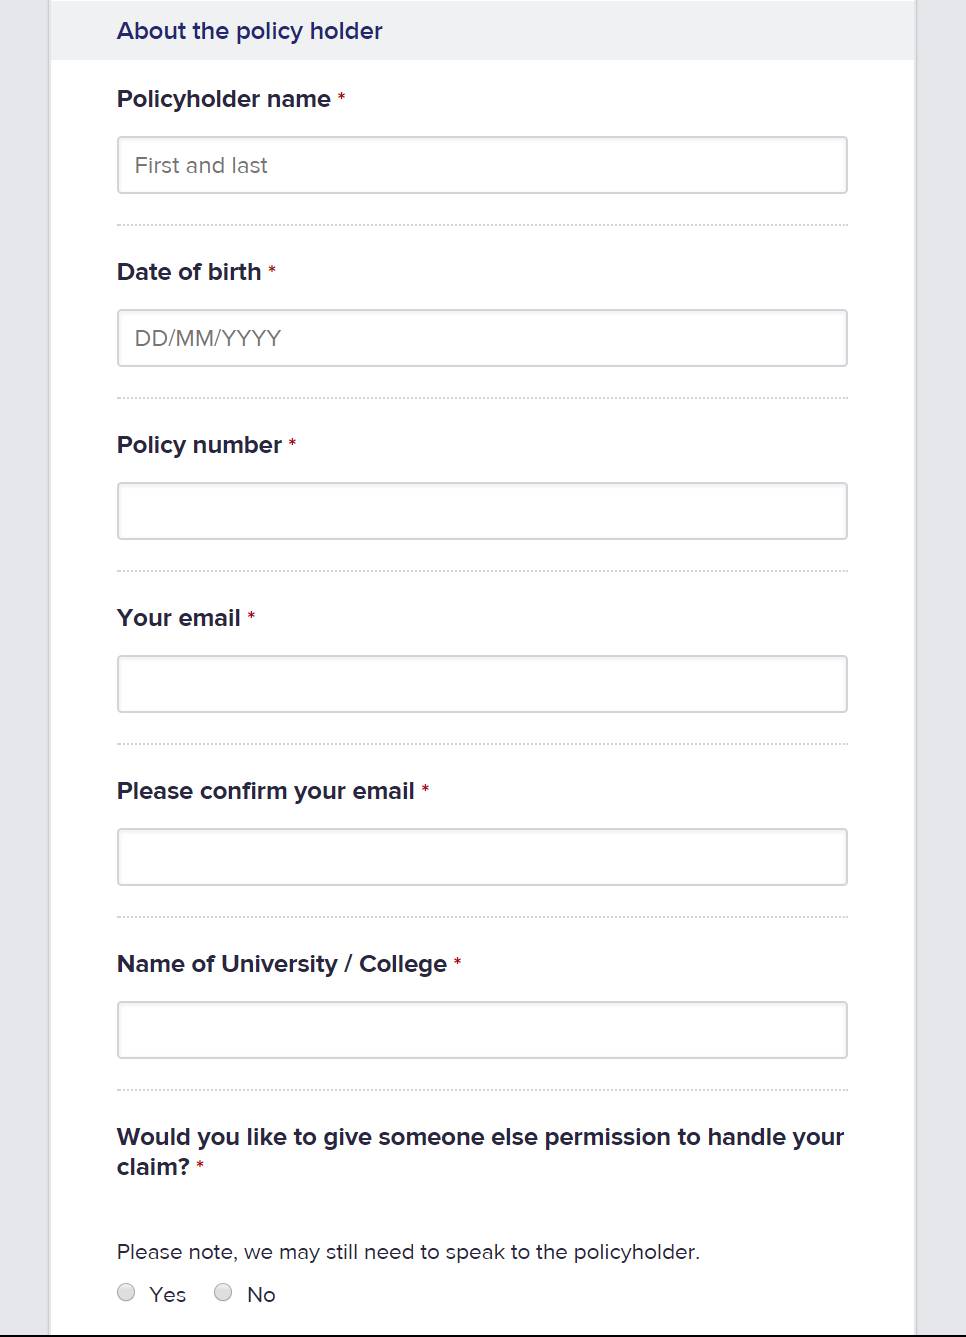Click the 'Please note' policyholder notice text
Viewport: 966px width, 1337px height.
click(408, 1252)
